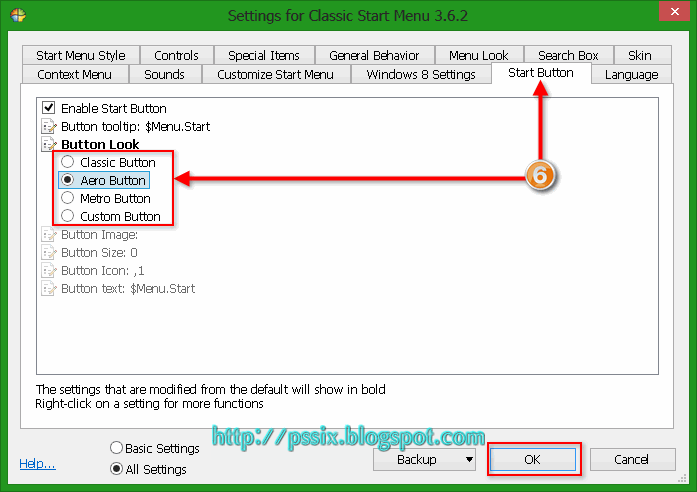Switch to the Language tab
The height and width of the screenshot is (492, 697).
[632, 75]
